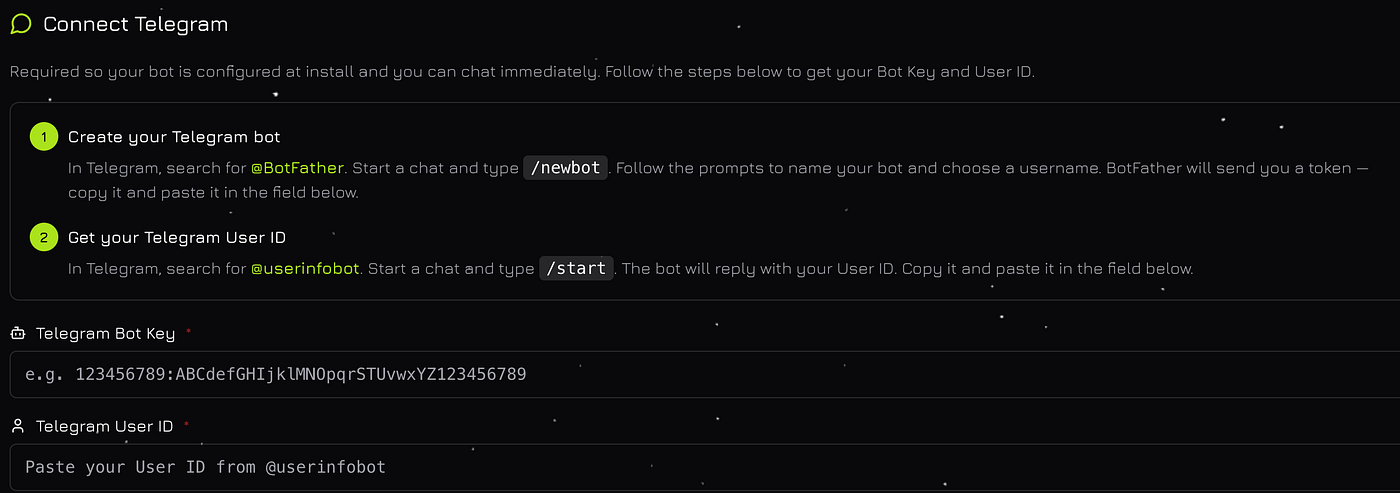Click the robot icon next to Telegram Bot Key
The image size is (1400, 493).
[x=18, y=334]
